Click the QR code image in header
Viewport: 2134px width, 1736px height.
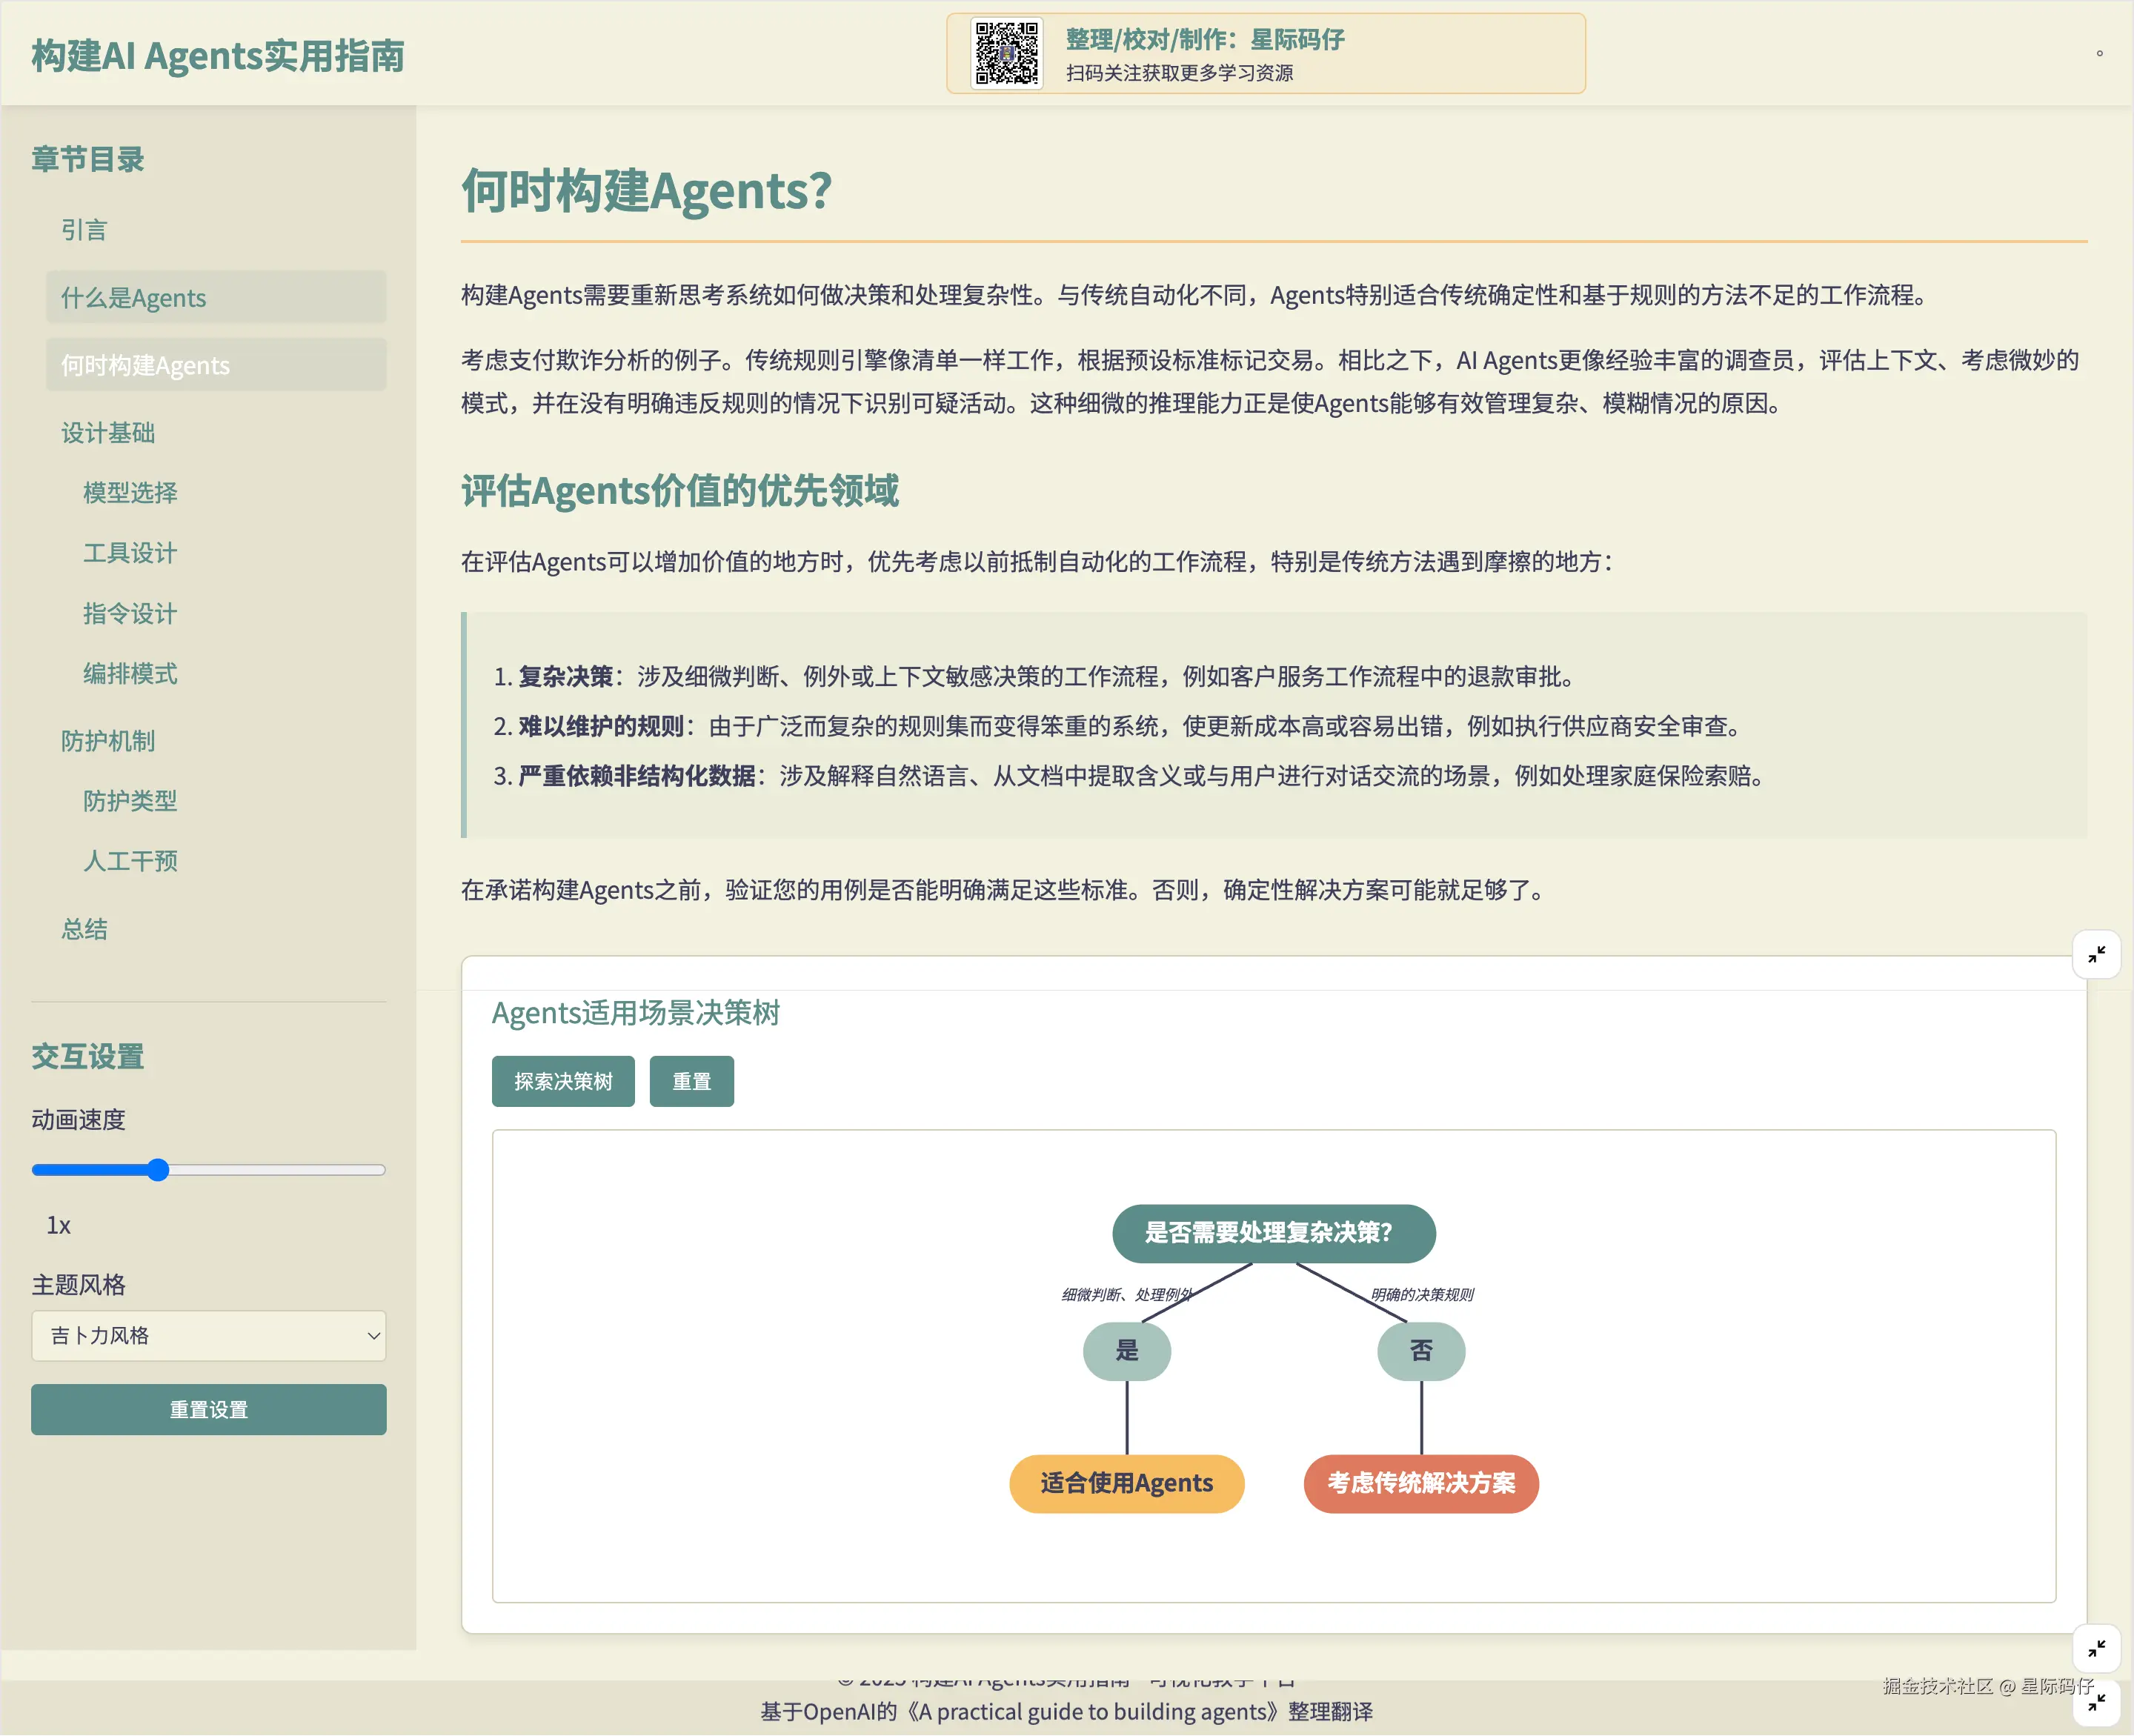(x=1006, y=54)
